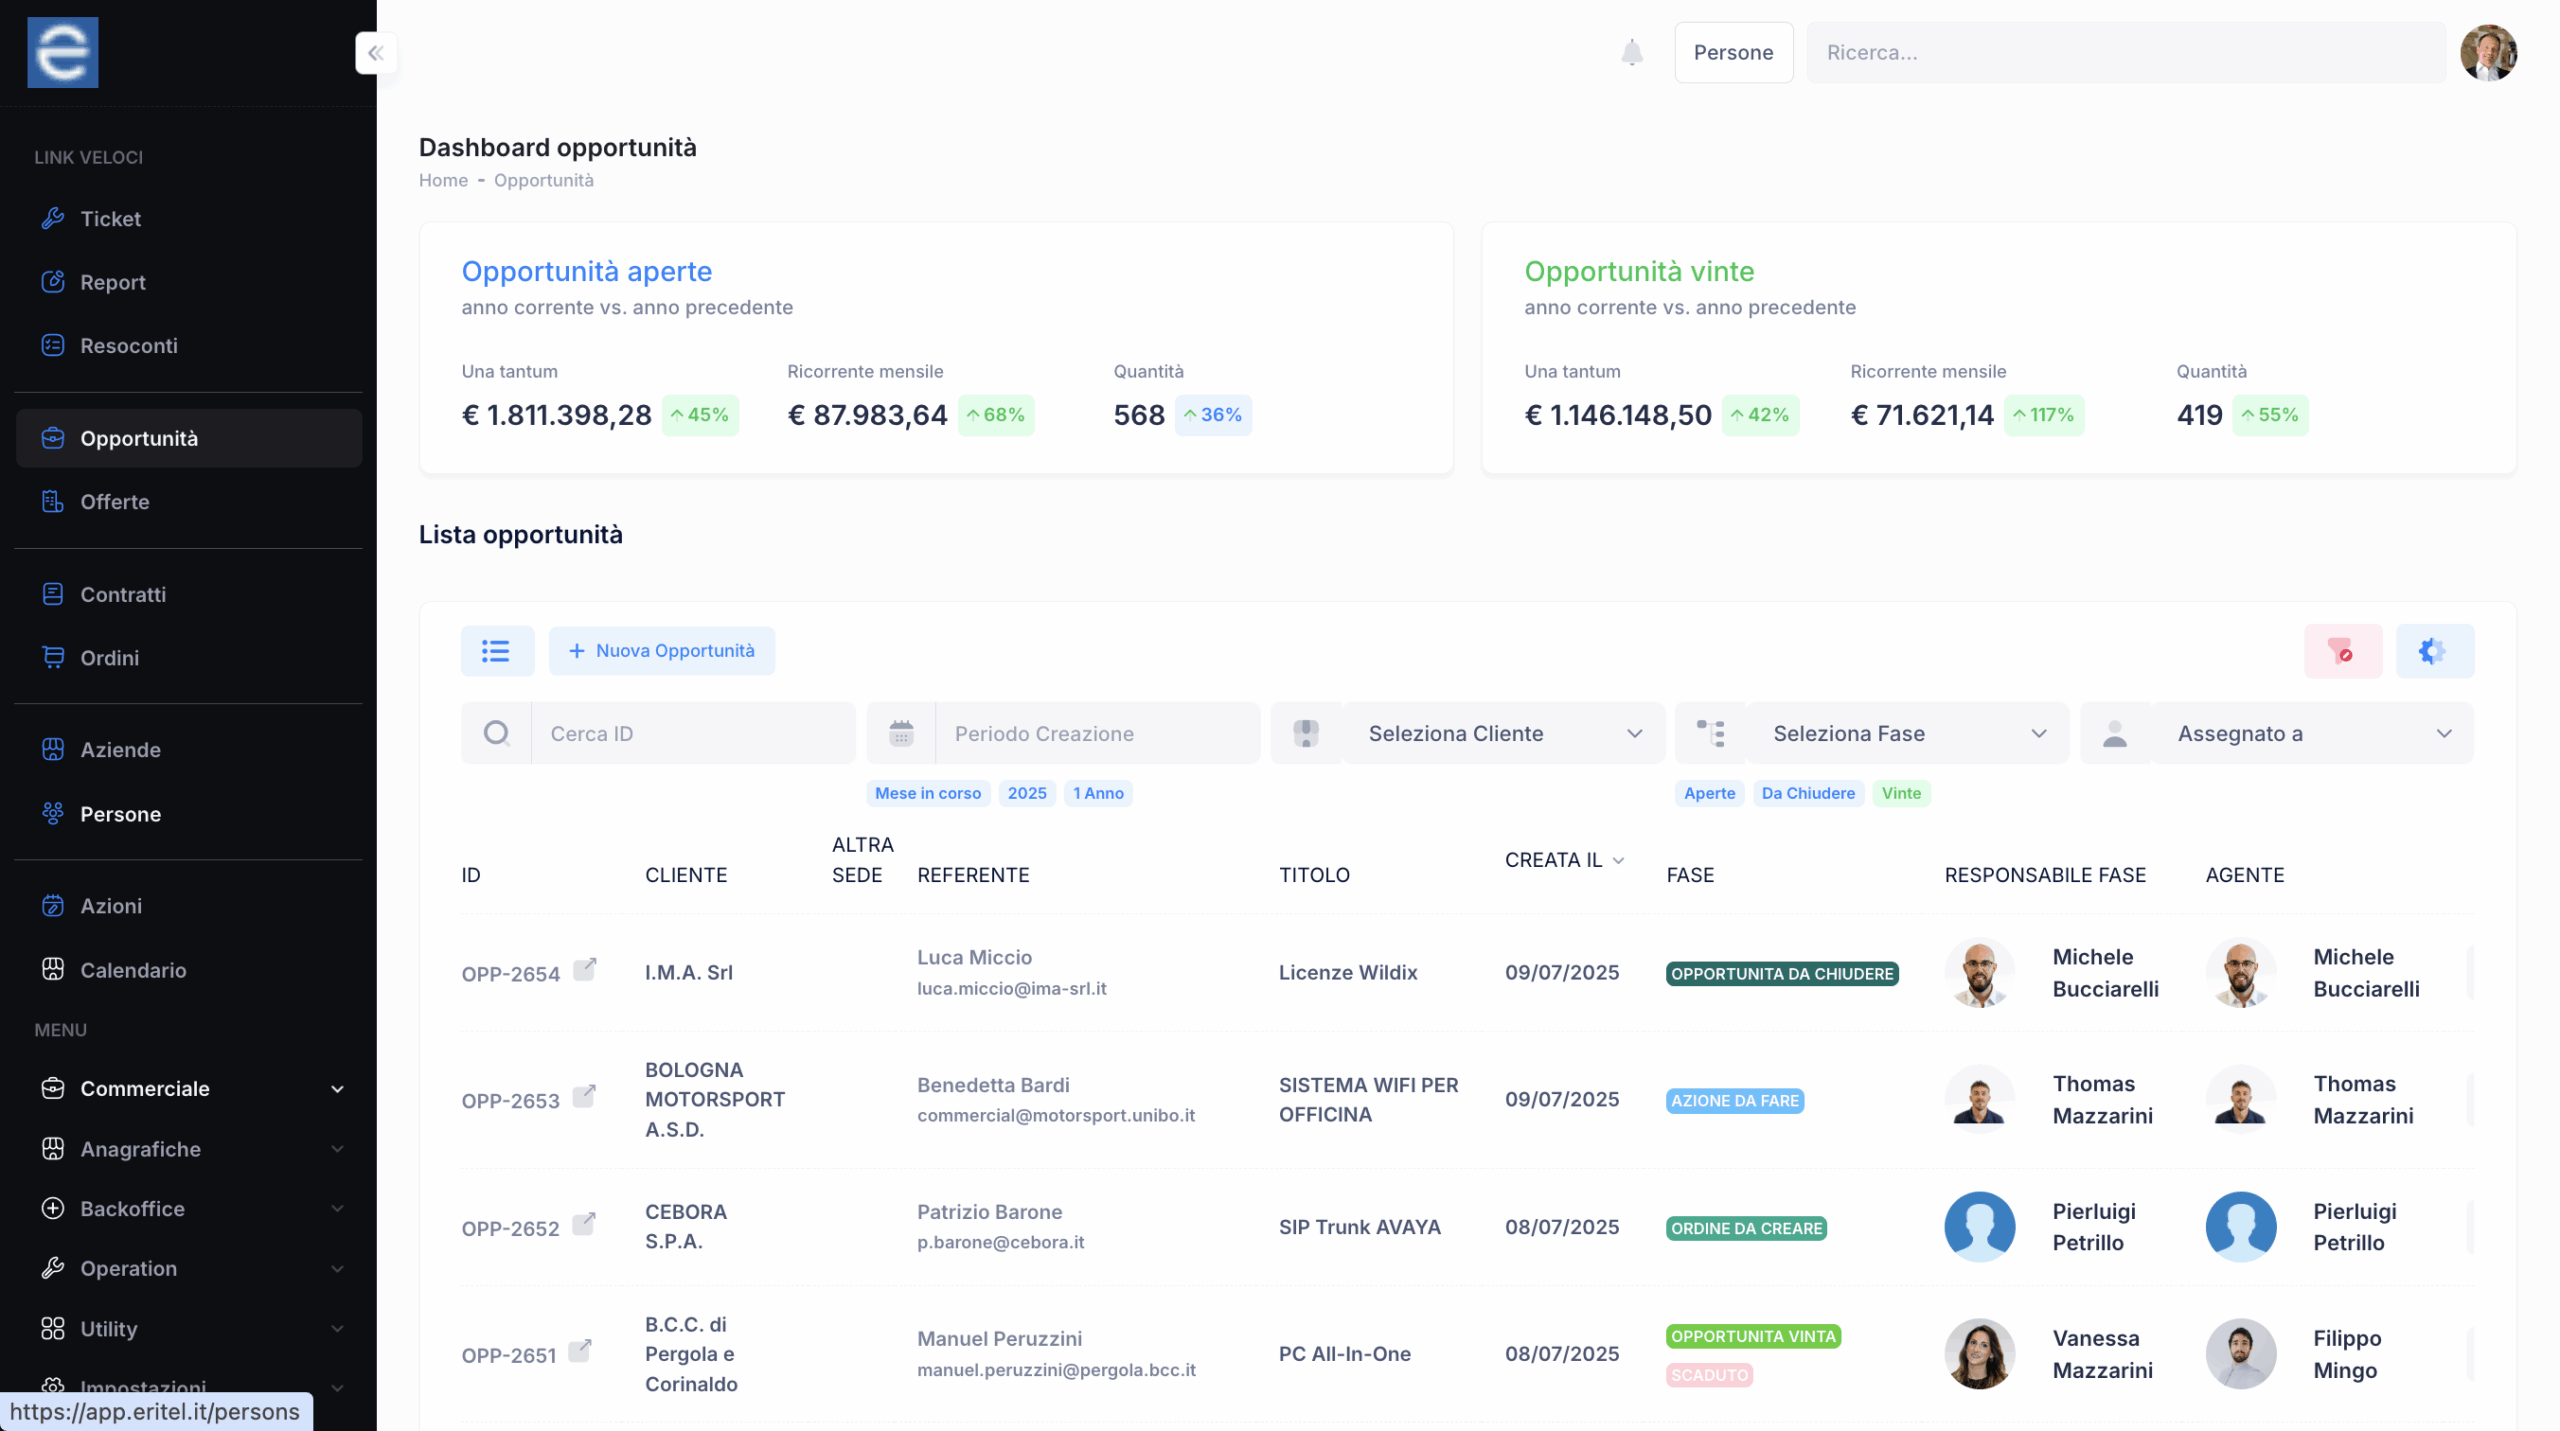The width and height of the screenshot is (2560, 1431).
Task: Open Offerte in the sidebar
Action: [115, 502]
